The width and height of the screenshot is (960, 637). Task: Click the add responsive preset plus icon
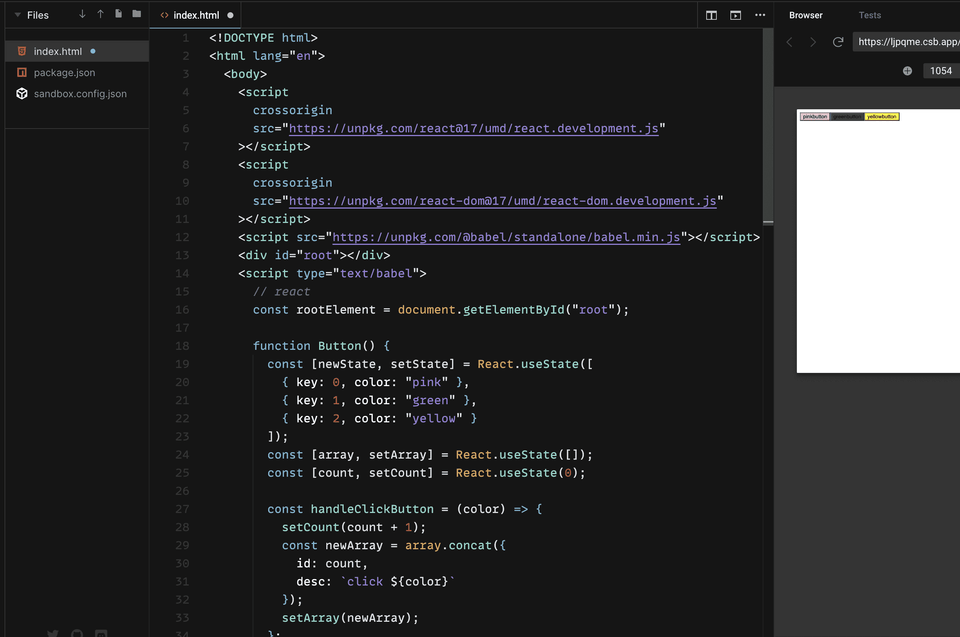(907, 71)
